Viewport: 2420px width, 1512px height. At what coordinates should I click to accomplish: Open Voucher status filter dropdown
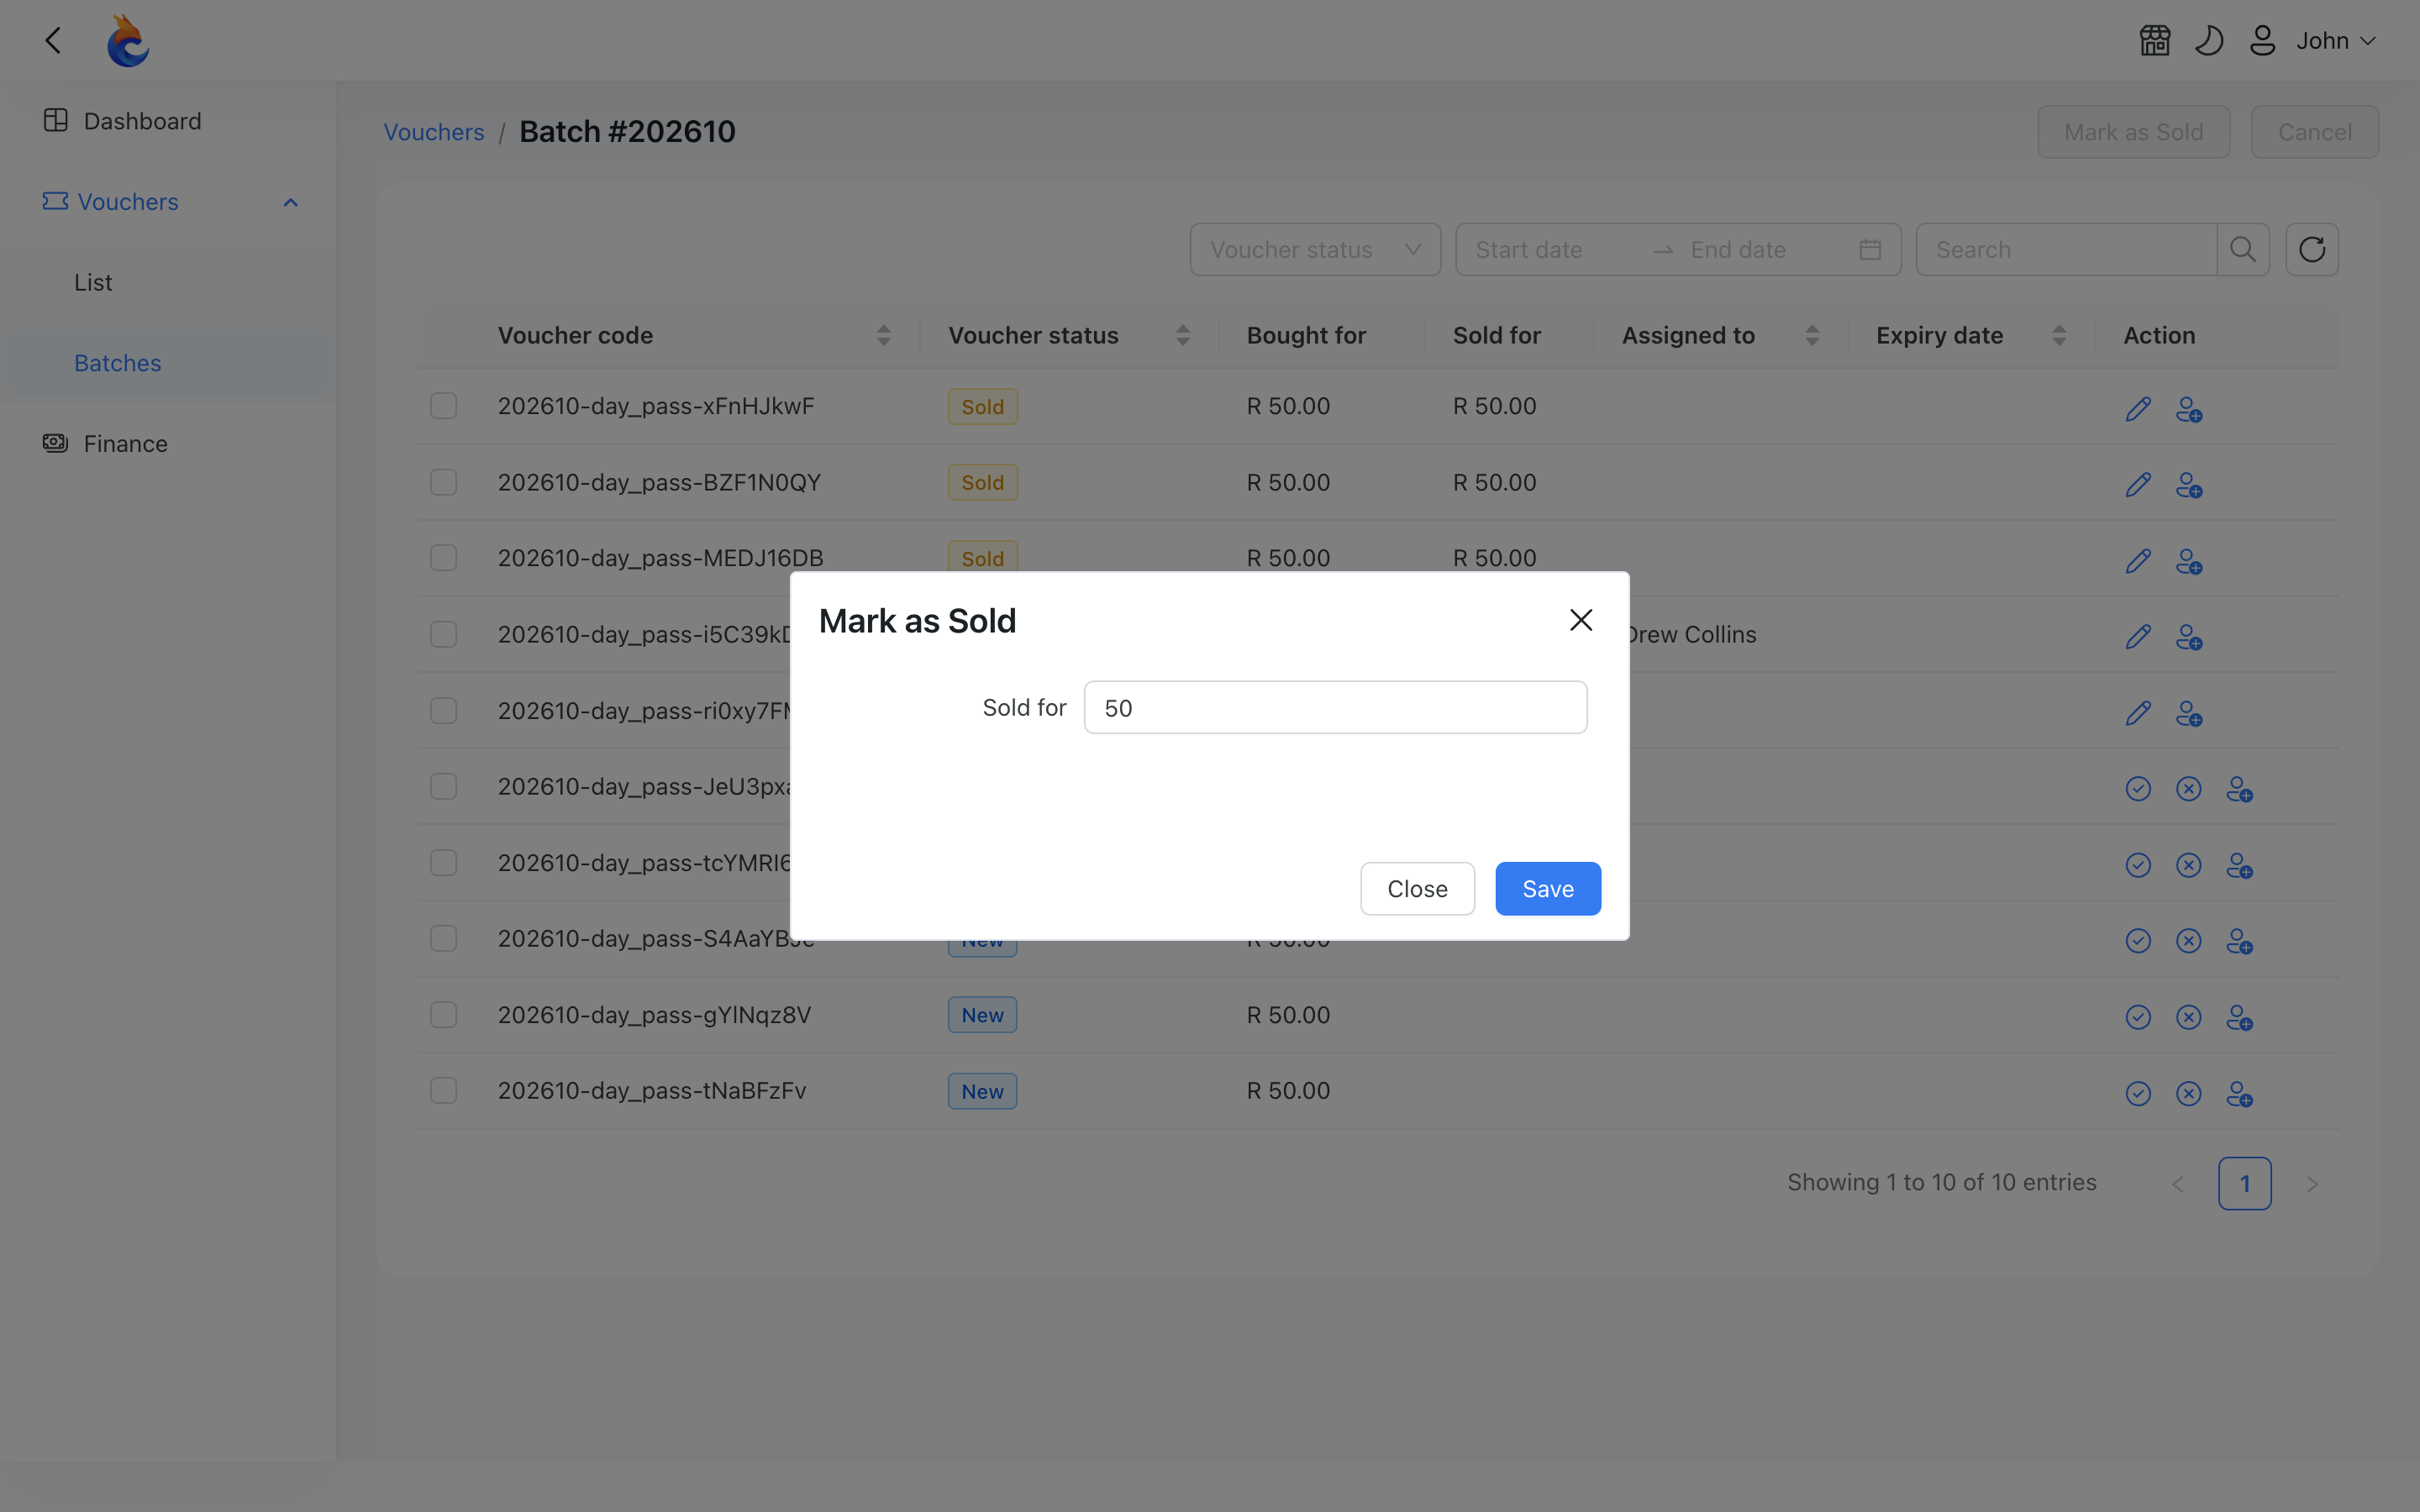(1315, 249)
